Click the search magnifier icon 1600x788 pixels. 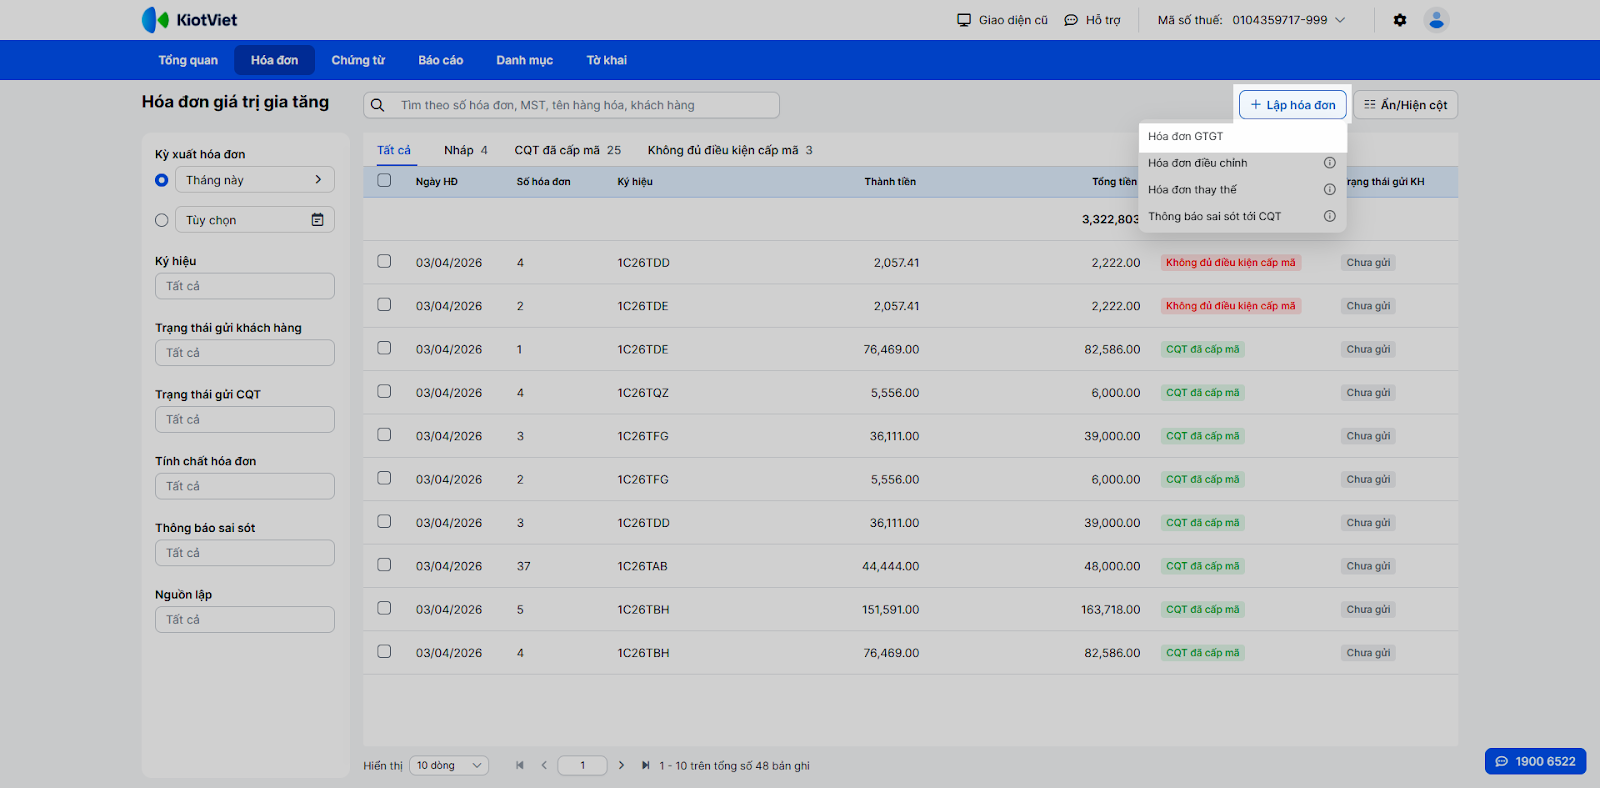378,105
